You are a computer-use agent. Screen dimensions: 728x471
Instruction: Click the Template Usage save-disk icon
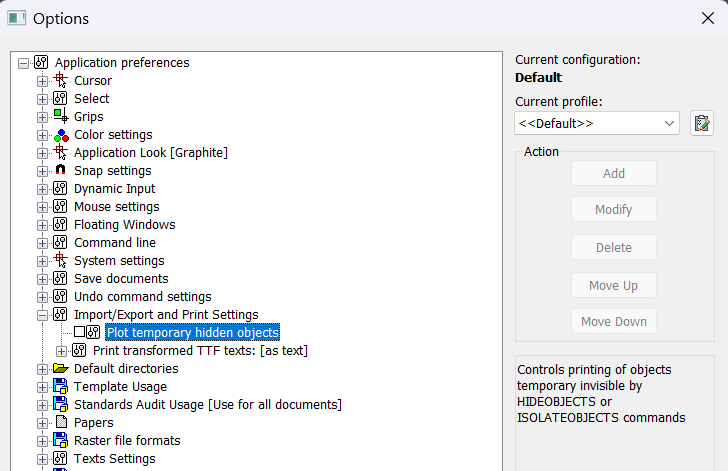click(x=60, y=387)
